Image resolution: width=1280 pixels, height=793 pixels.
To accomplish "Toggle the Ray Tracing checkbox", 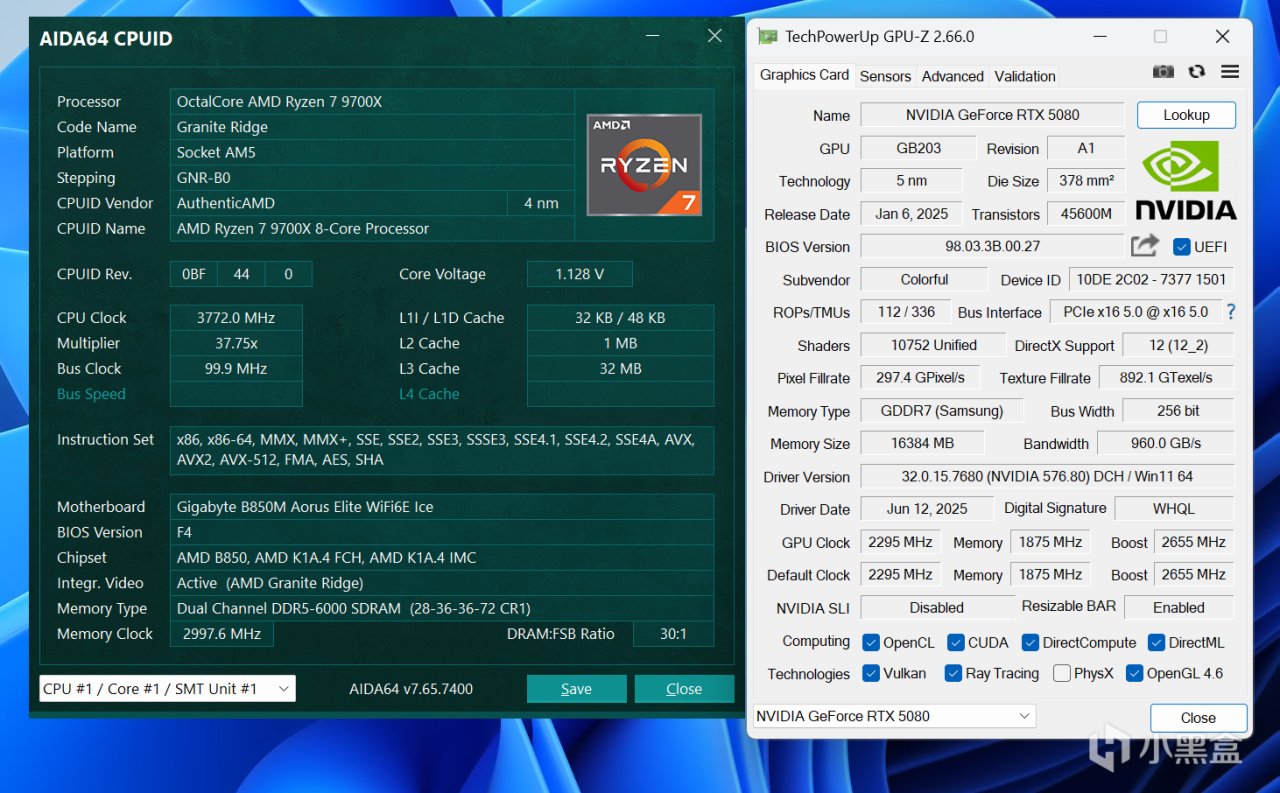I will pyautogui.click(x=953, y=673).
